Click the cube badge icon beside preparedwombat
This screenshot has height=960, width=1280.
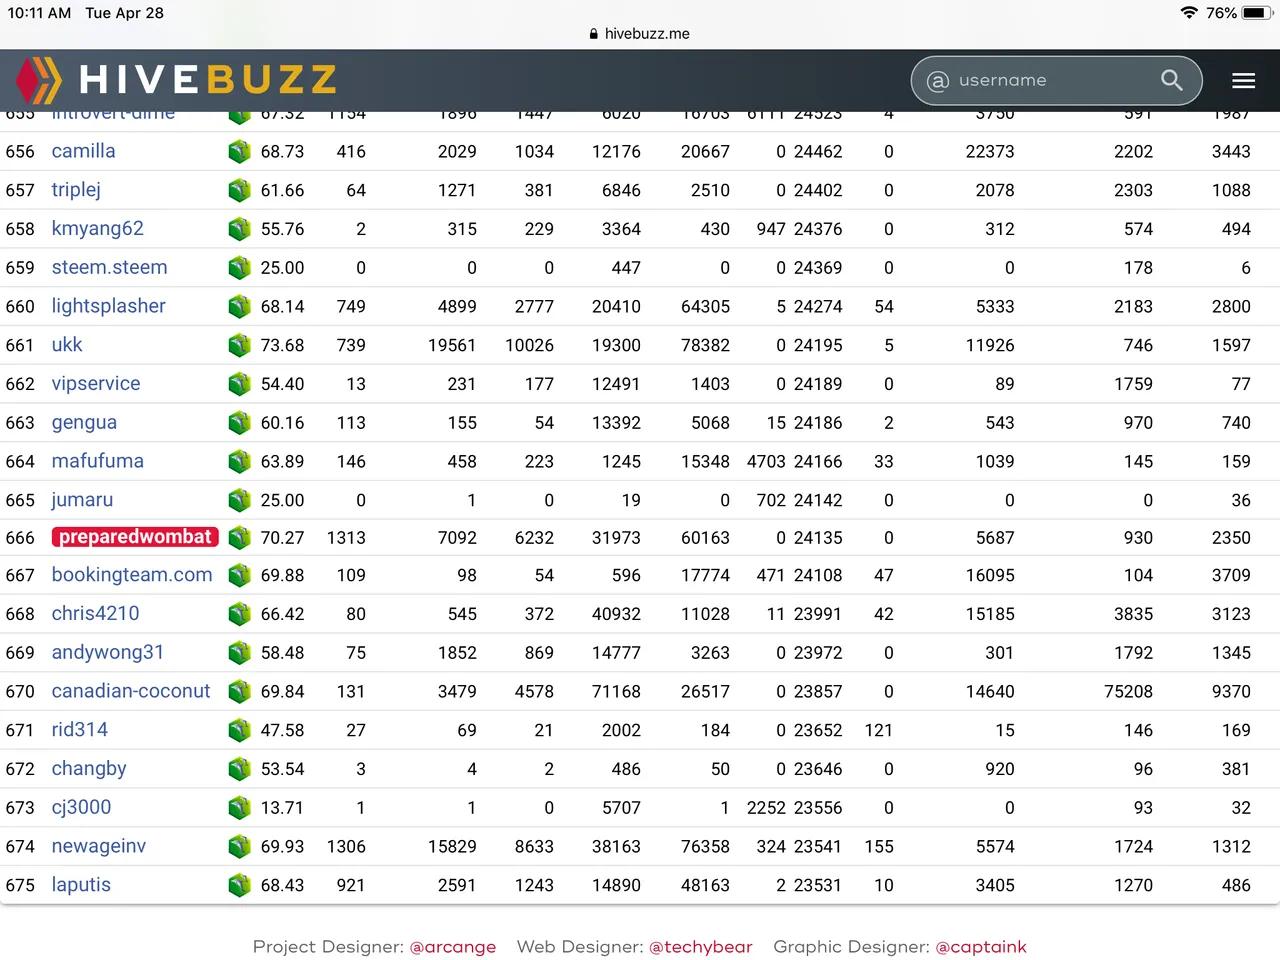click(240, 538)
